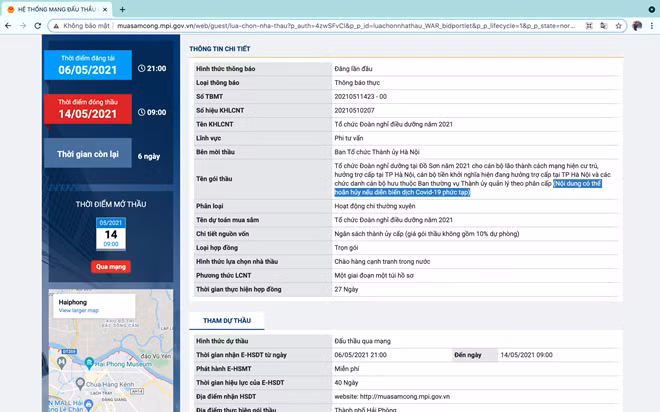Image resolution: width=660 pixels, height=412 pixels.
Task: Click the Chi tiết nguồn vốn value text
Action: click(427, 234)
